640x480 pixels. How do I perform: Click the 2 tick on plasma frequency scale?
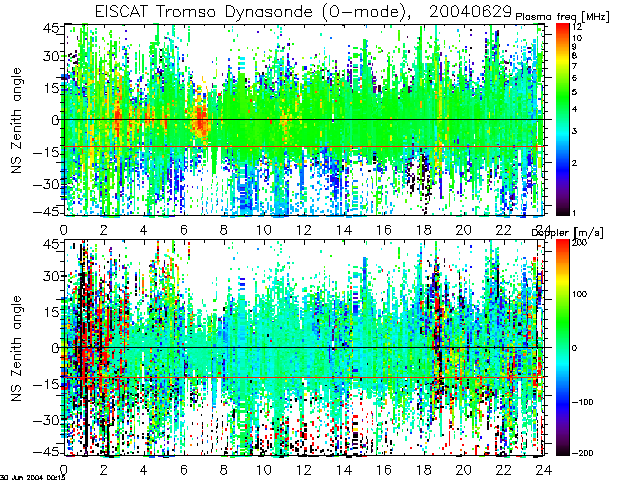(x=574, y=163)
